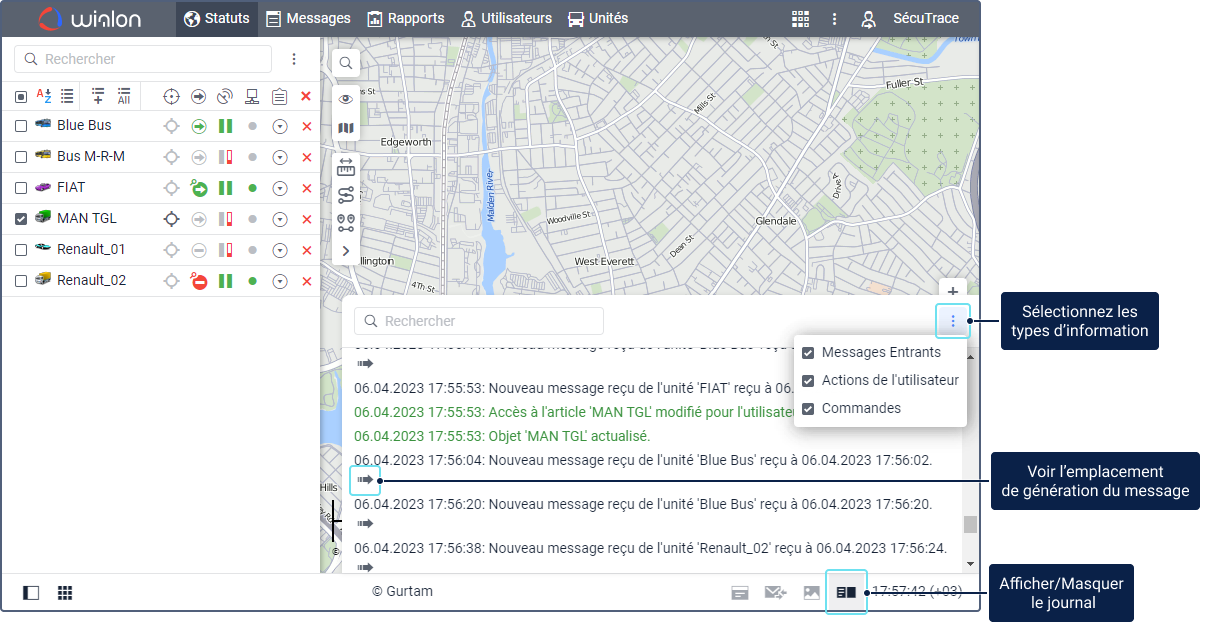The height and width of the screenshot is (624, 1221).
Task: Click the zoom in plus button on map
Action: (x=953, y=291)
